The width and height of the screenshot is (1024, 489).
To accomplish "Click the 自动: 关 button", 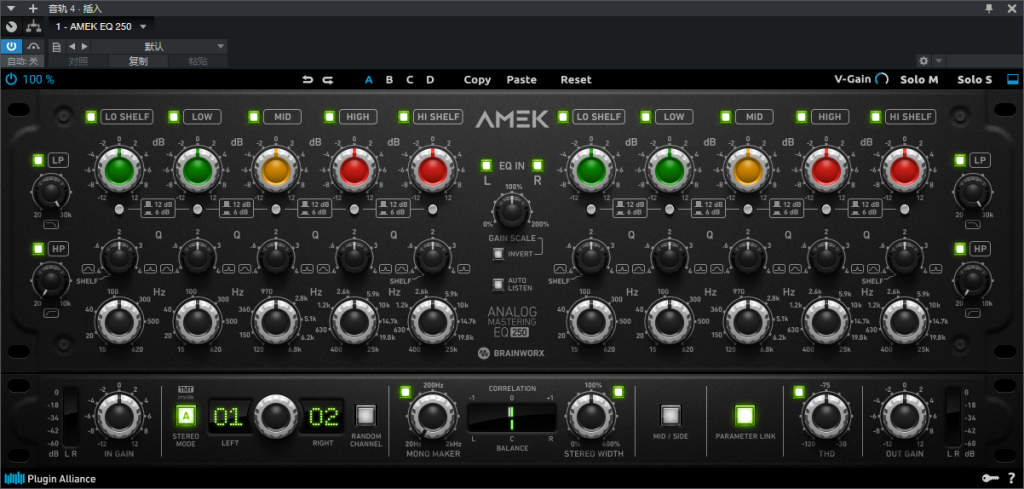I will tap(23, 61).
